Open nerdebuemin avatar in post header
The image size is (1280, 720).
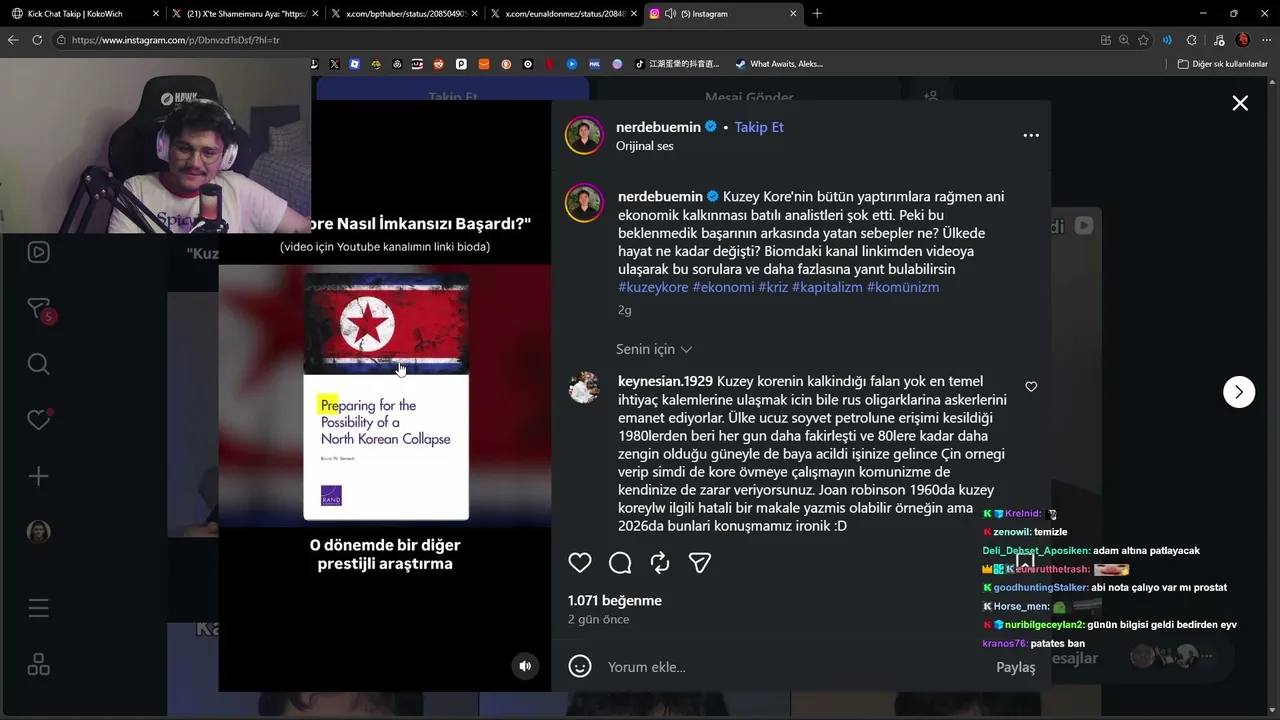[584, 135]
